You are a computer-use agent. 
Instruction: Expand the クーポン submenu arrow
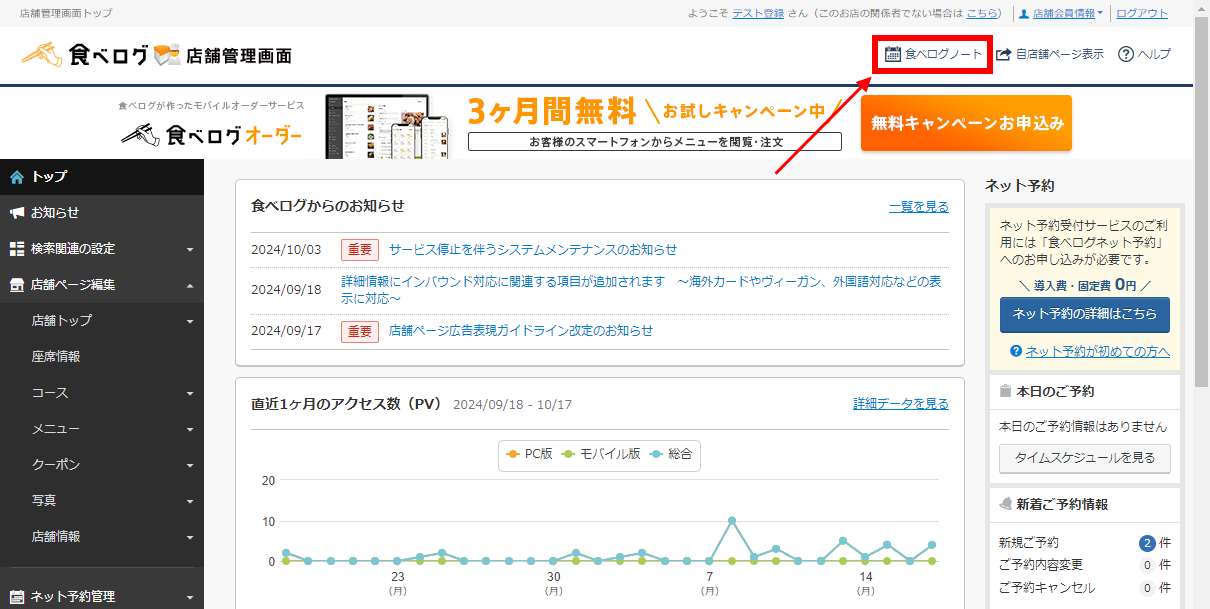[x=190, y=466]
